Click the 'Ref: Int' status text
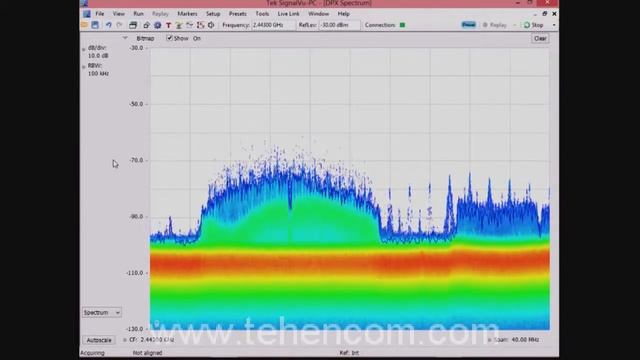Viewport: 640px width, 360px height. click(x=349, y=353)
